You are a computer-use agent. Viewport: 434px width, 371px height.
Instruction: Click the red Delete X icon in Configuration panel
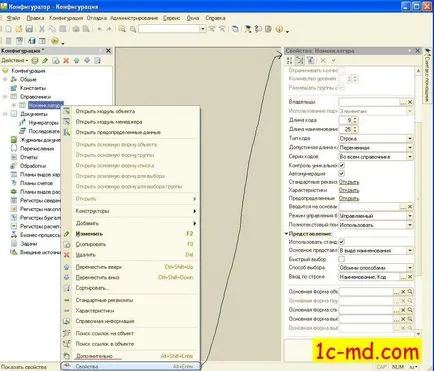click(x=66, y=60)
